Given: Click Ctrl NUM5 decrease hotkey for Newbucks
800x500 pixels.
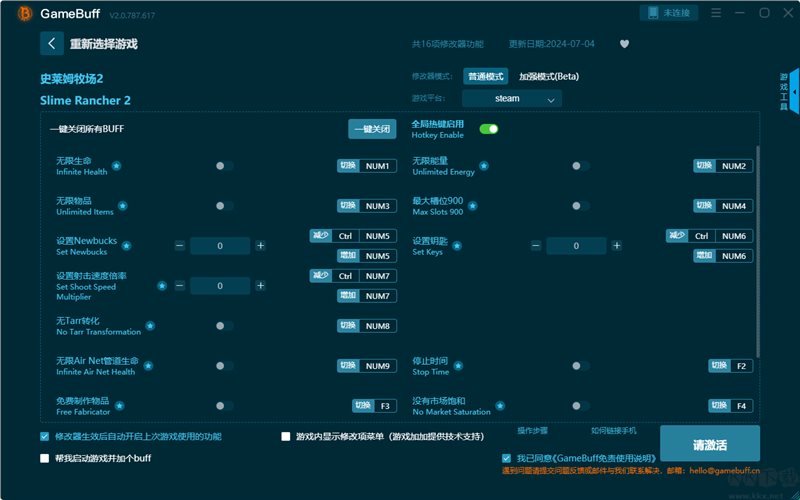Looking at the screenshot, I should [x=353, y=236].
